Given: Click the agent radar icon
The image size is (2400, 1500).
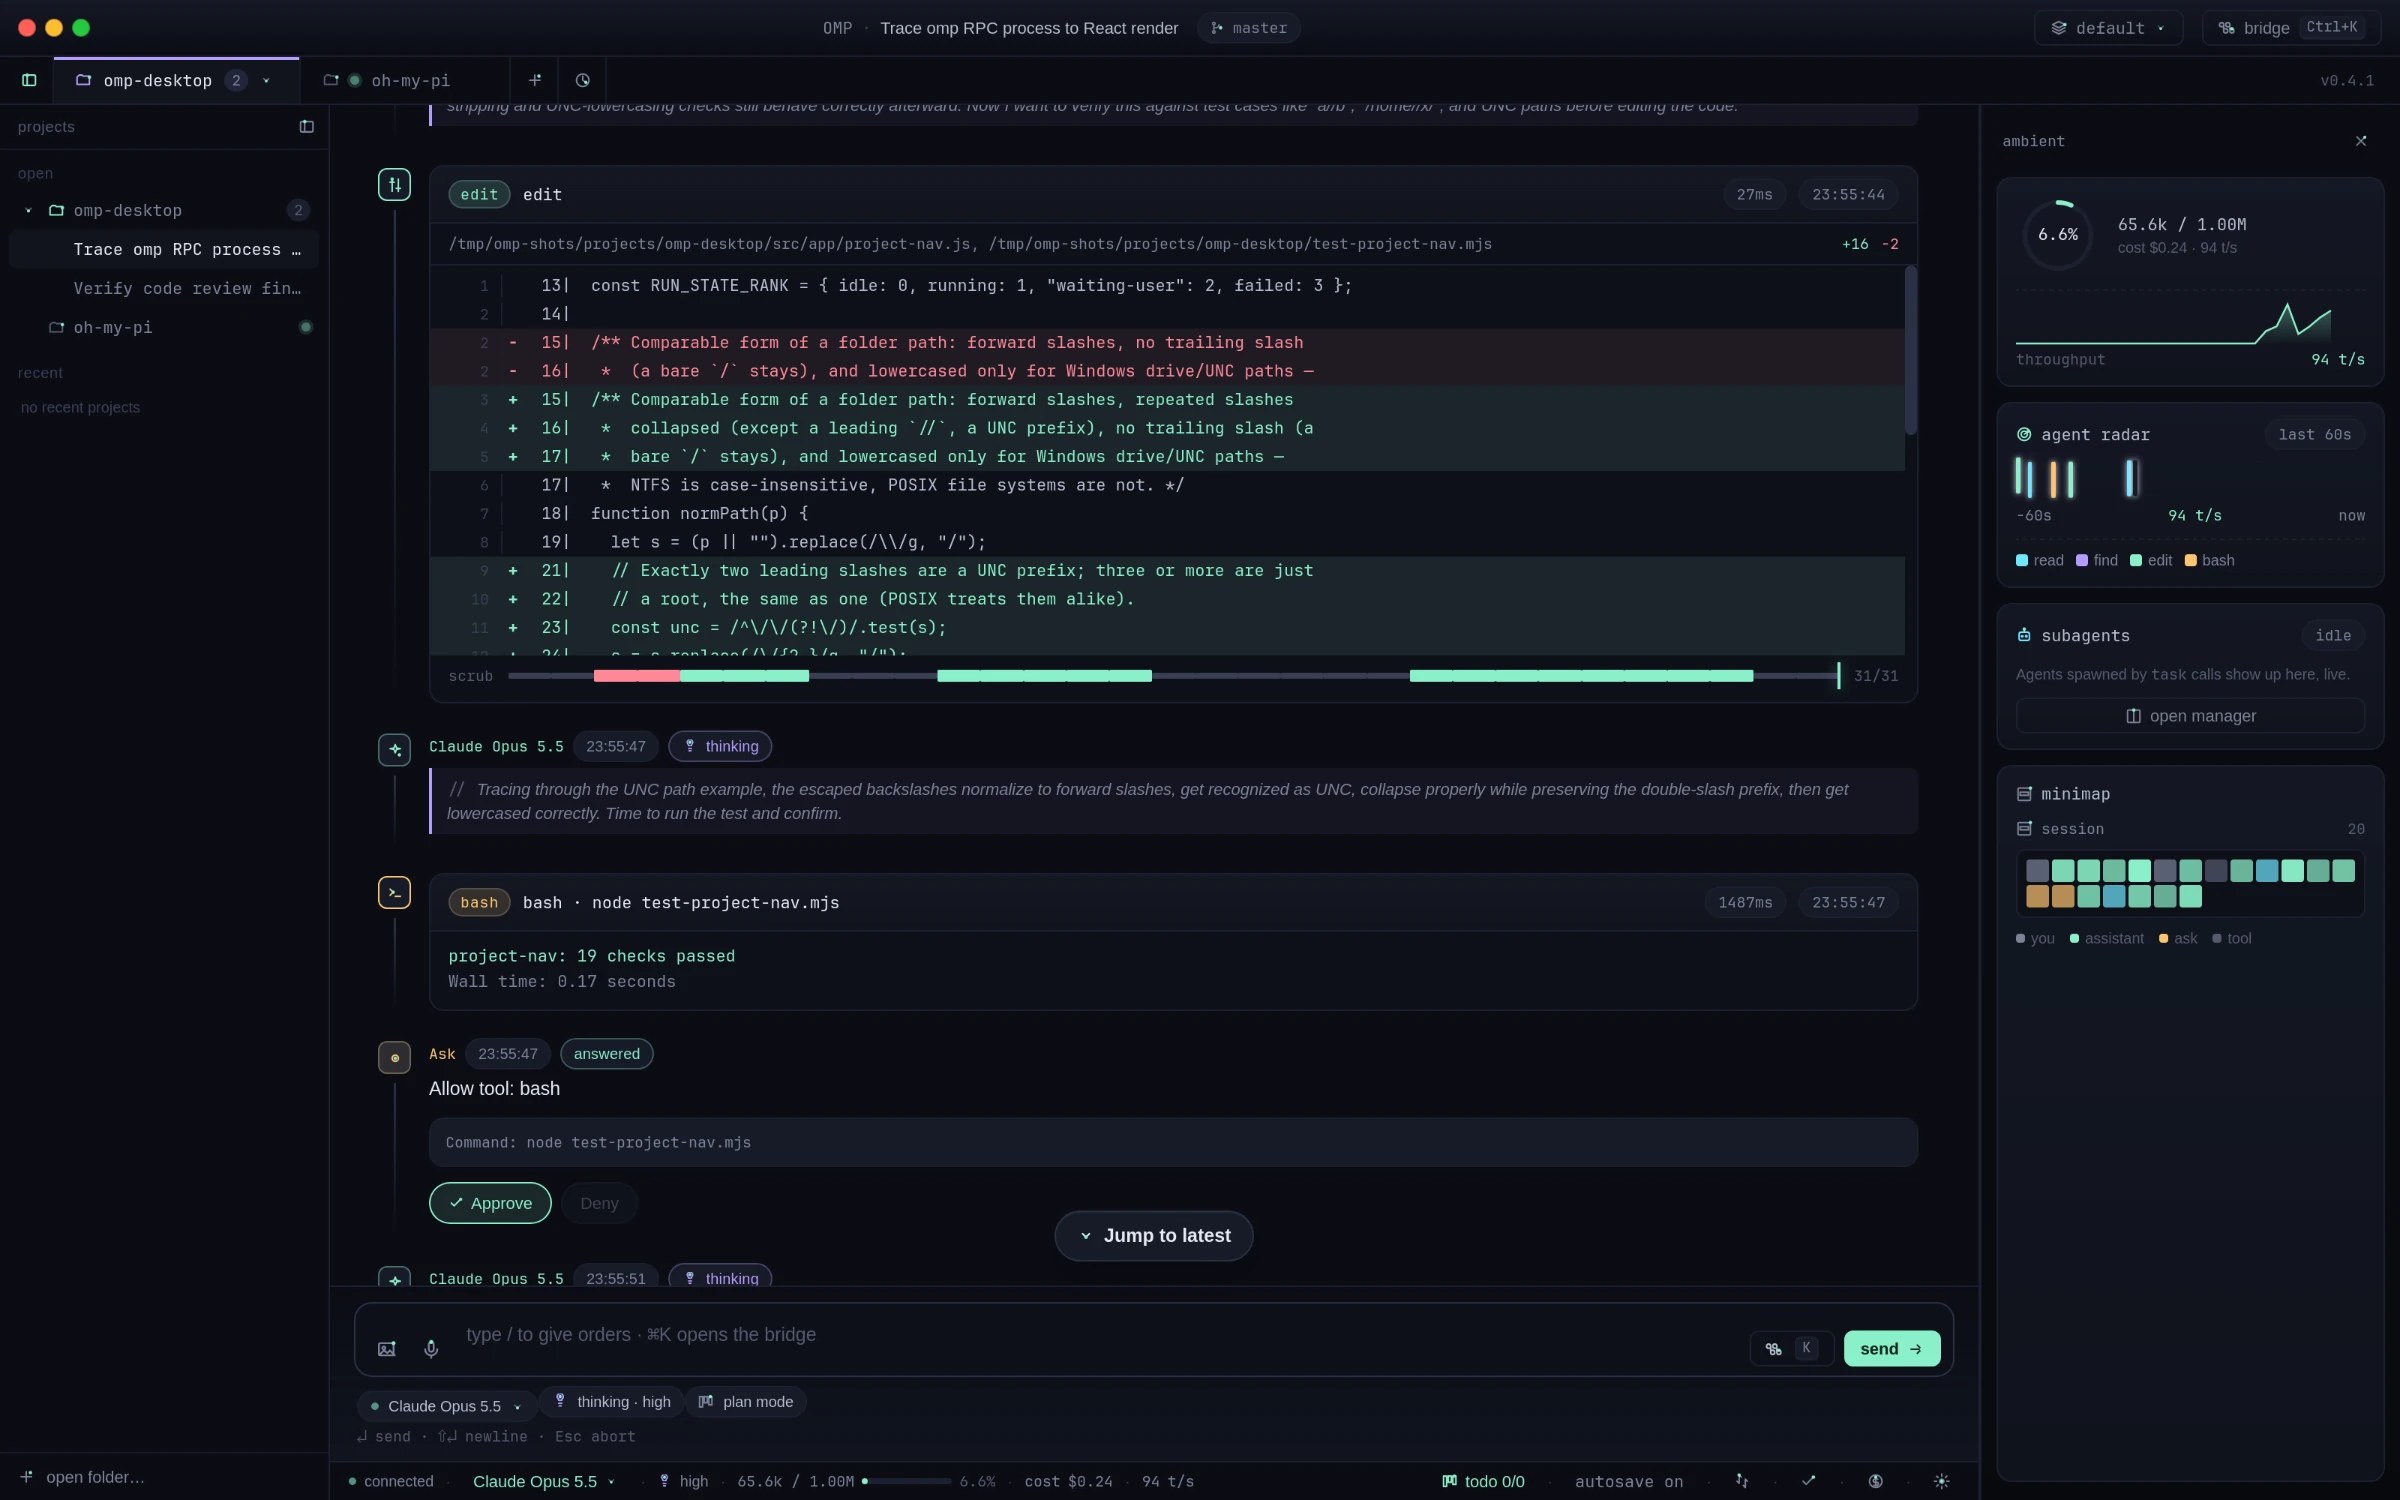Looking at the screenshot, I should [2024, 434].
